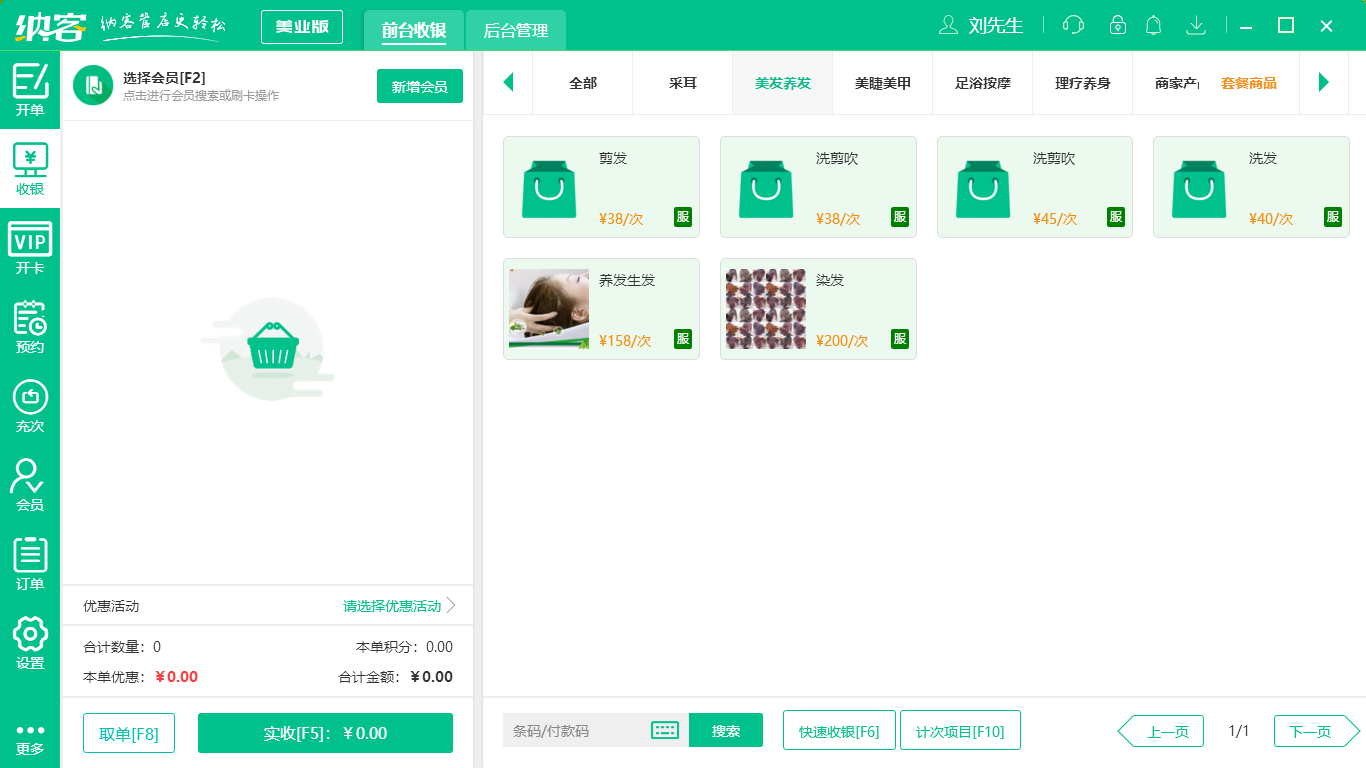Go to previous page with 上一页

click(x=1161, y=731)
